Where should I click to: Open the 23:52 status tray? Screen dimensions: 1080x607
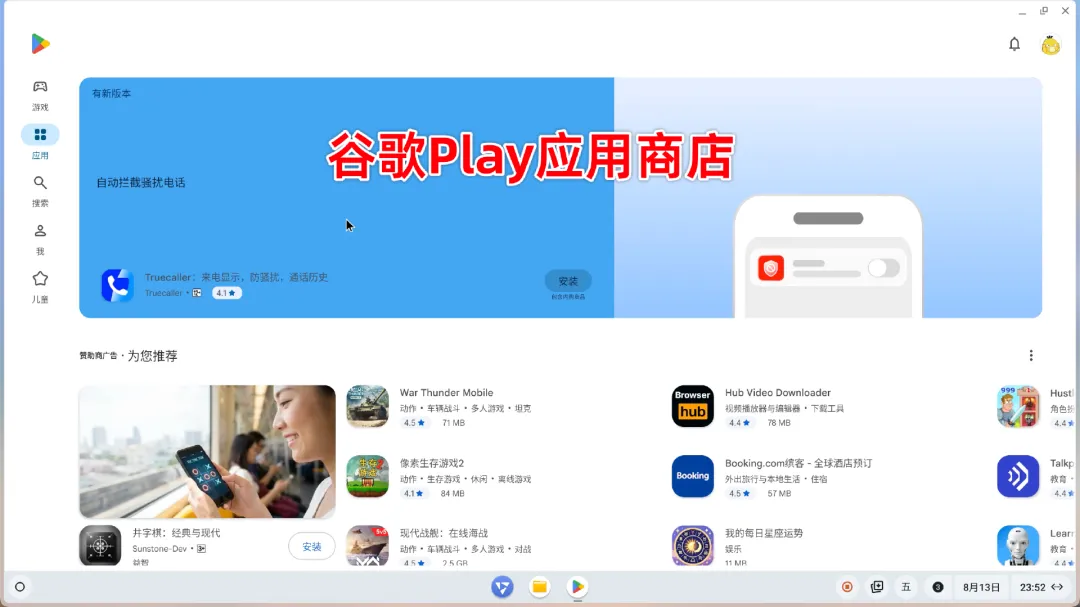click(1041, 587)
